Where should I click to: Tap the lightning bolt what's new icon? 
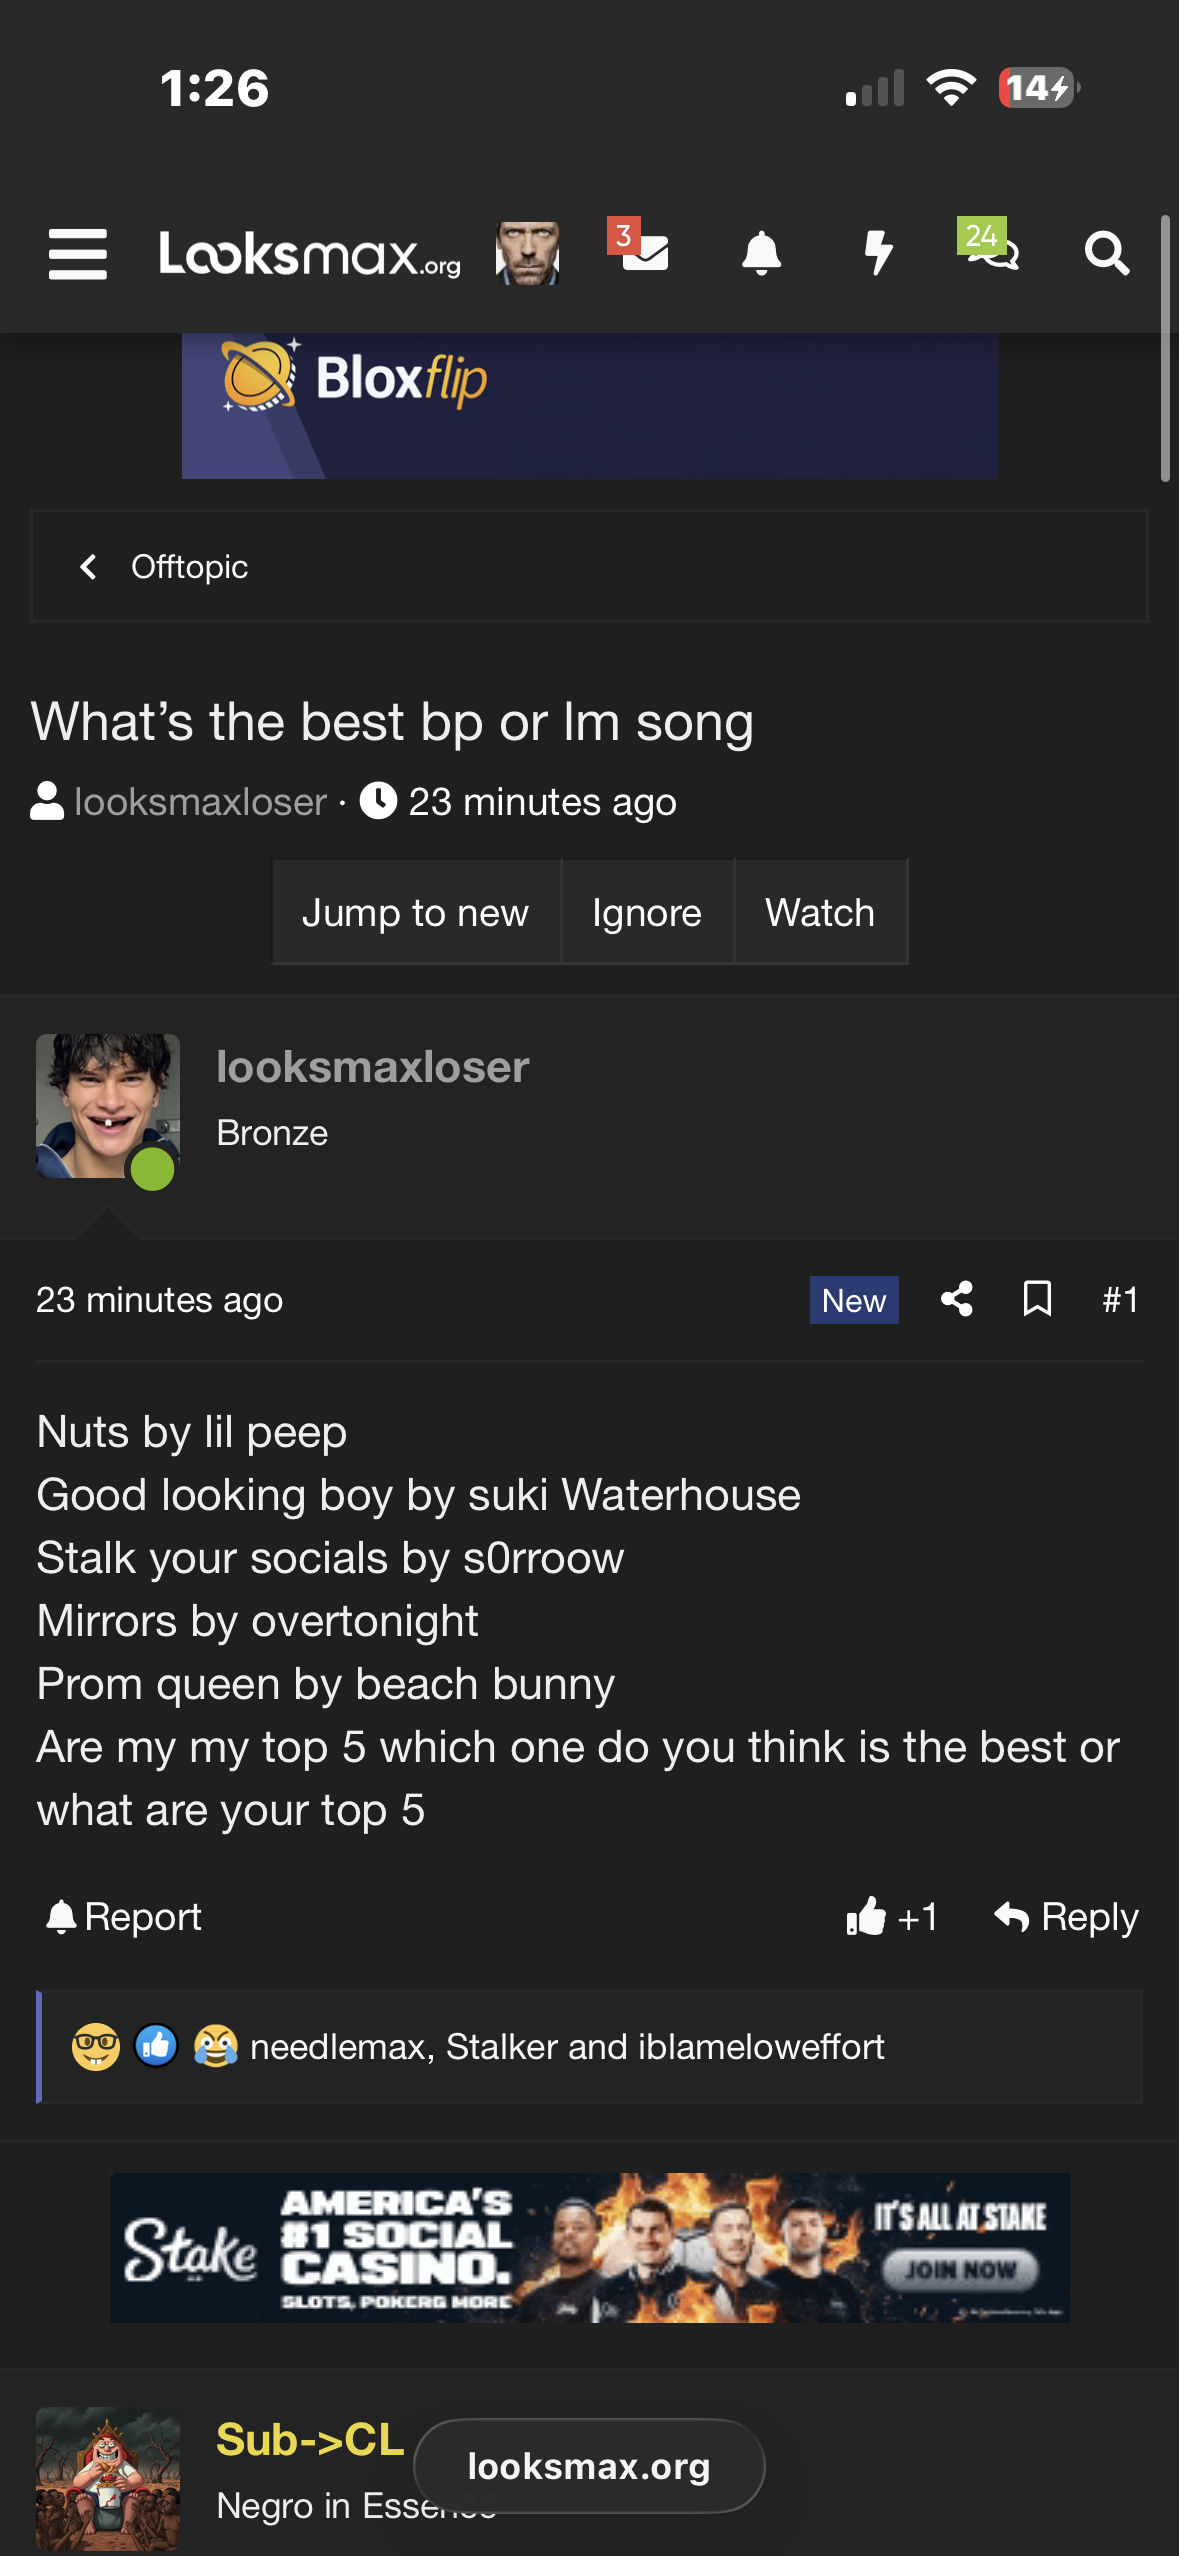(878, 253)
